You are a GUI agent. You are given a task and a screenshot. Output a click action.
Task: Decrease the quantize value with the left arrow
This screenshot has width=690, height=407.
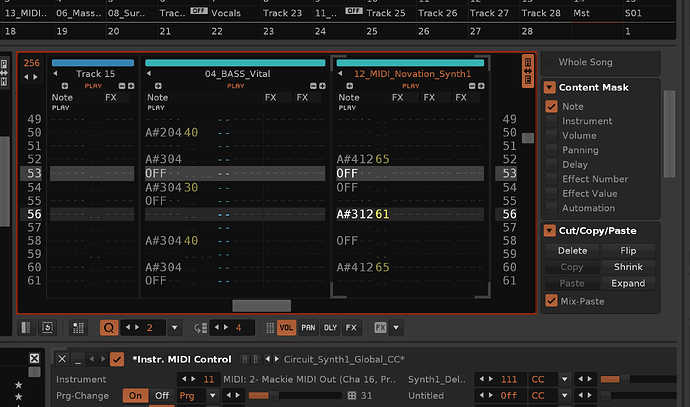[x=128, y=327]
